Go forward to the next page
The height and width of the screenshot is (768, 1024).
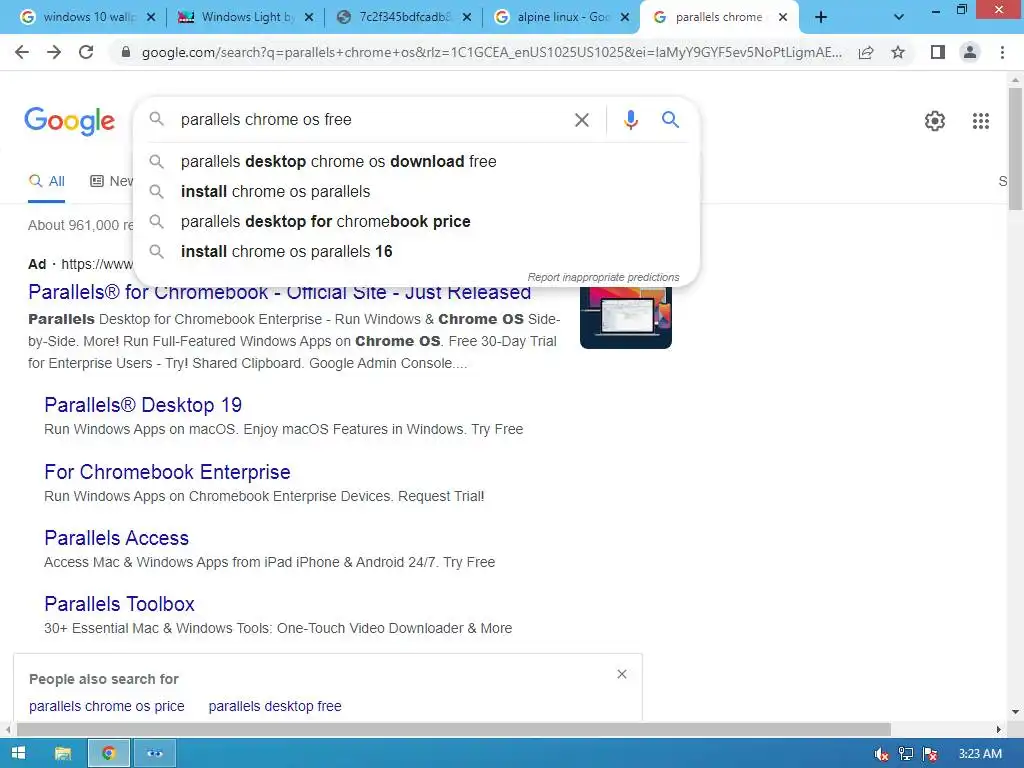[x=54, y=52]
